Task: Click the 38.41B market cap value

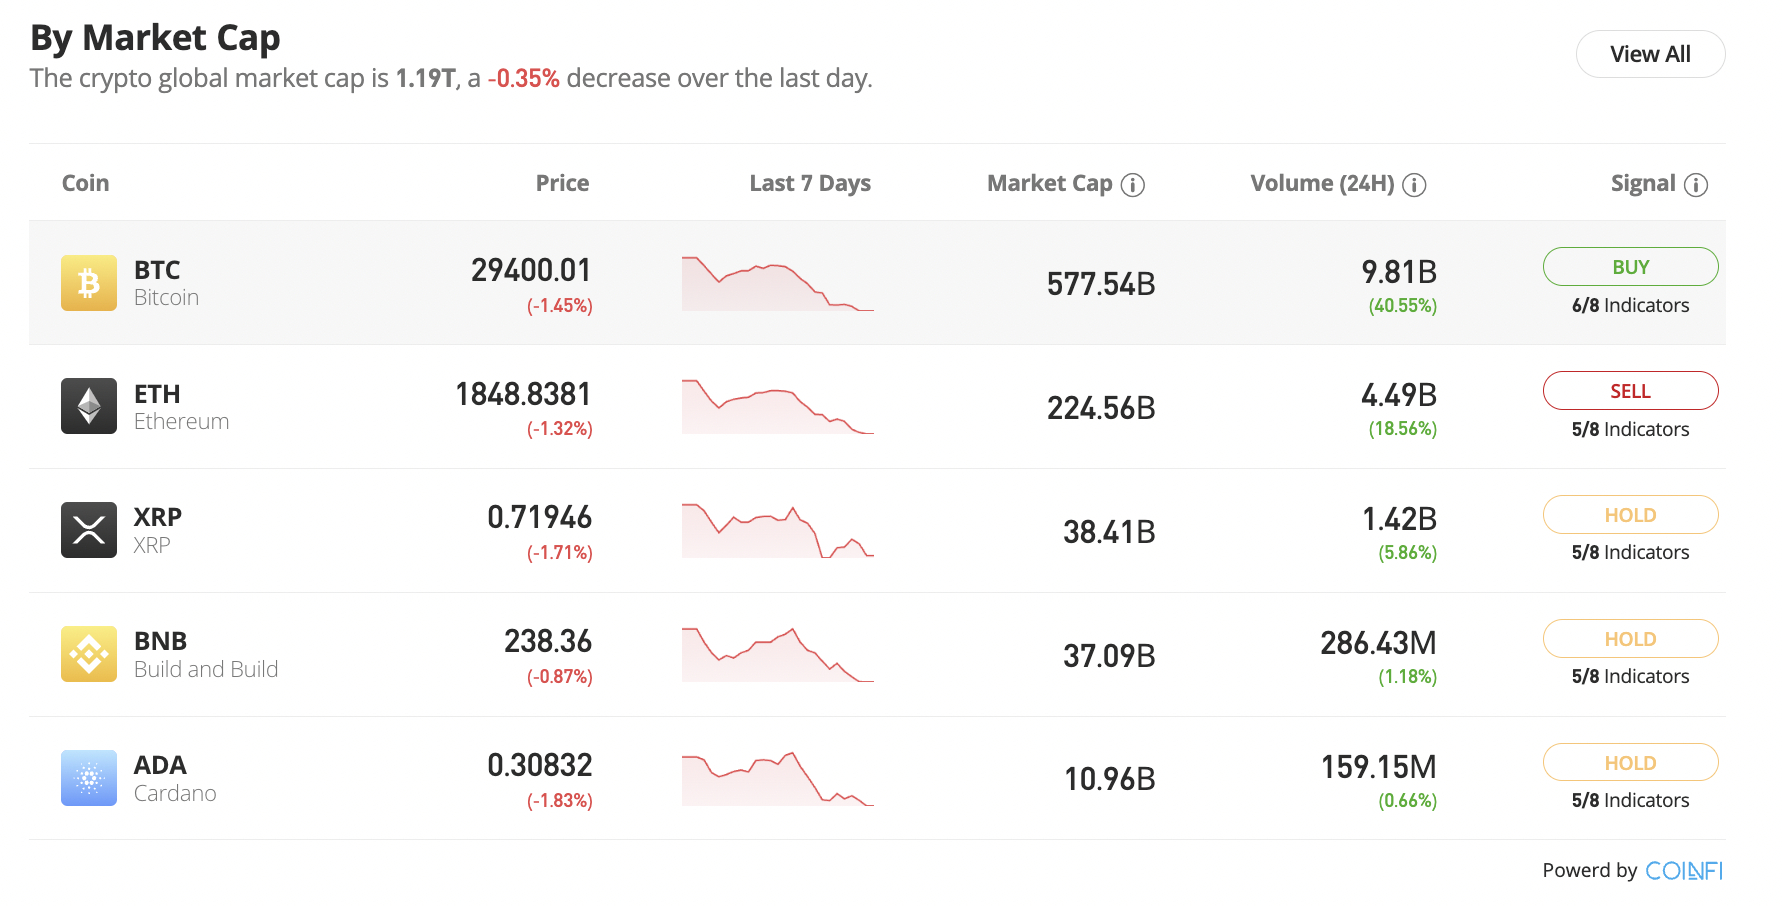Action: click(1109, 532)
